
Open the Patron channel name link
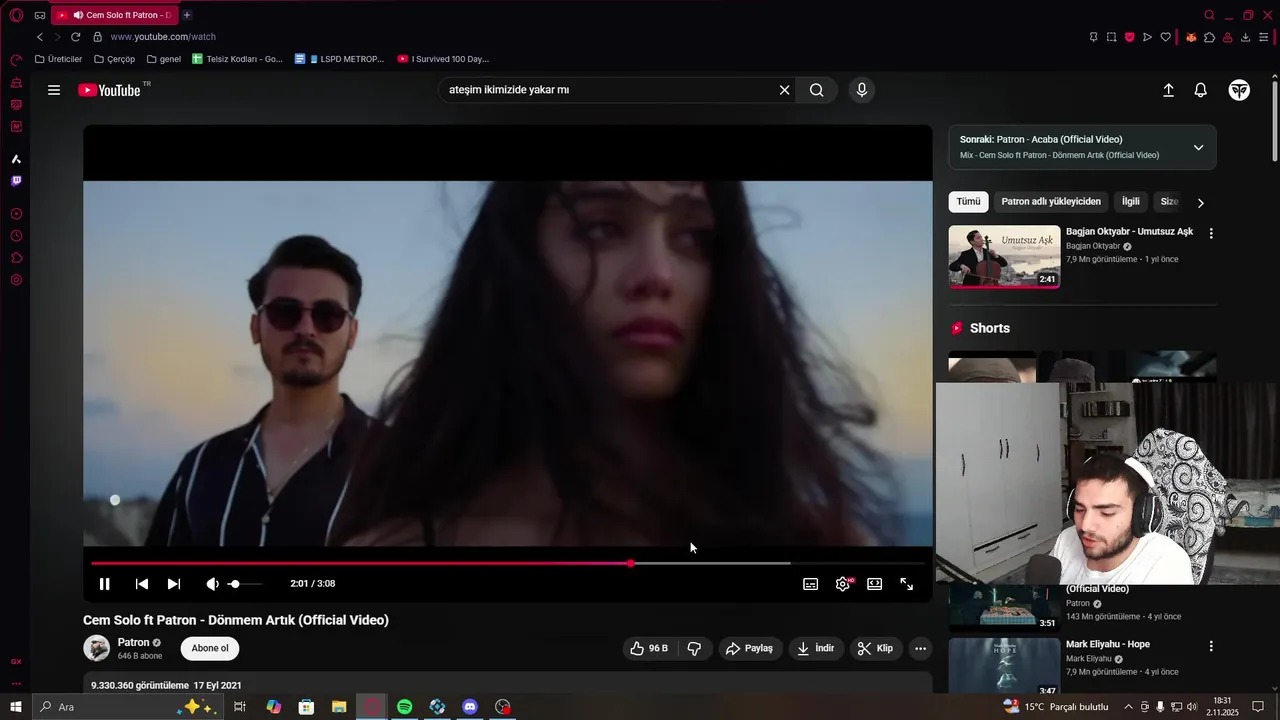(x=134, y=642)
